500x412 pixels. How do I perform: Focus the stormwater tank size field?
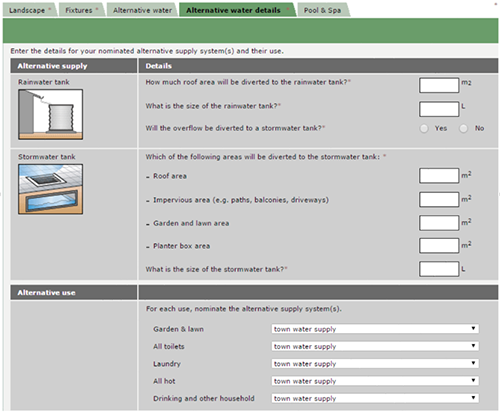tap(439, 269)
